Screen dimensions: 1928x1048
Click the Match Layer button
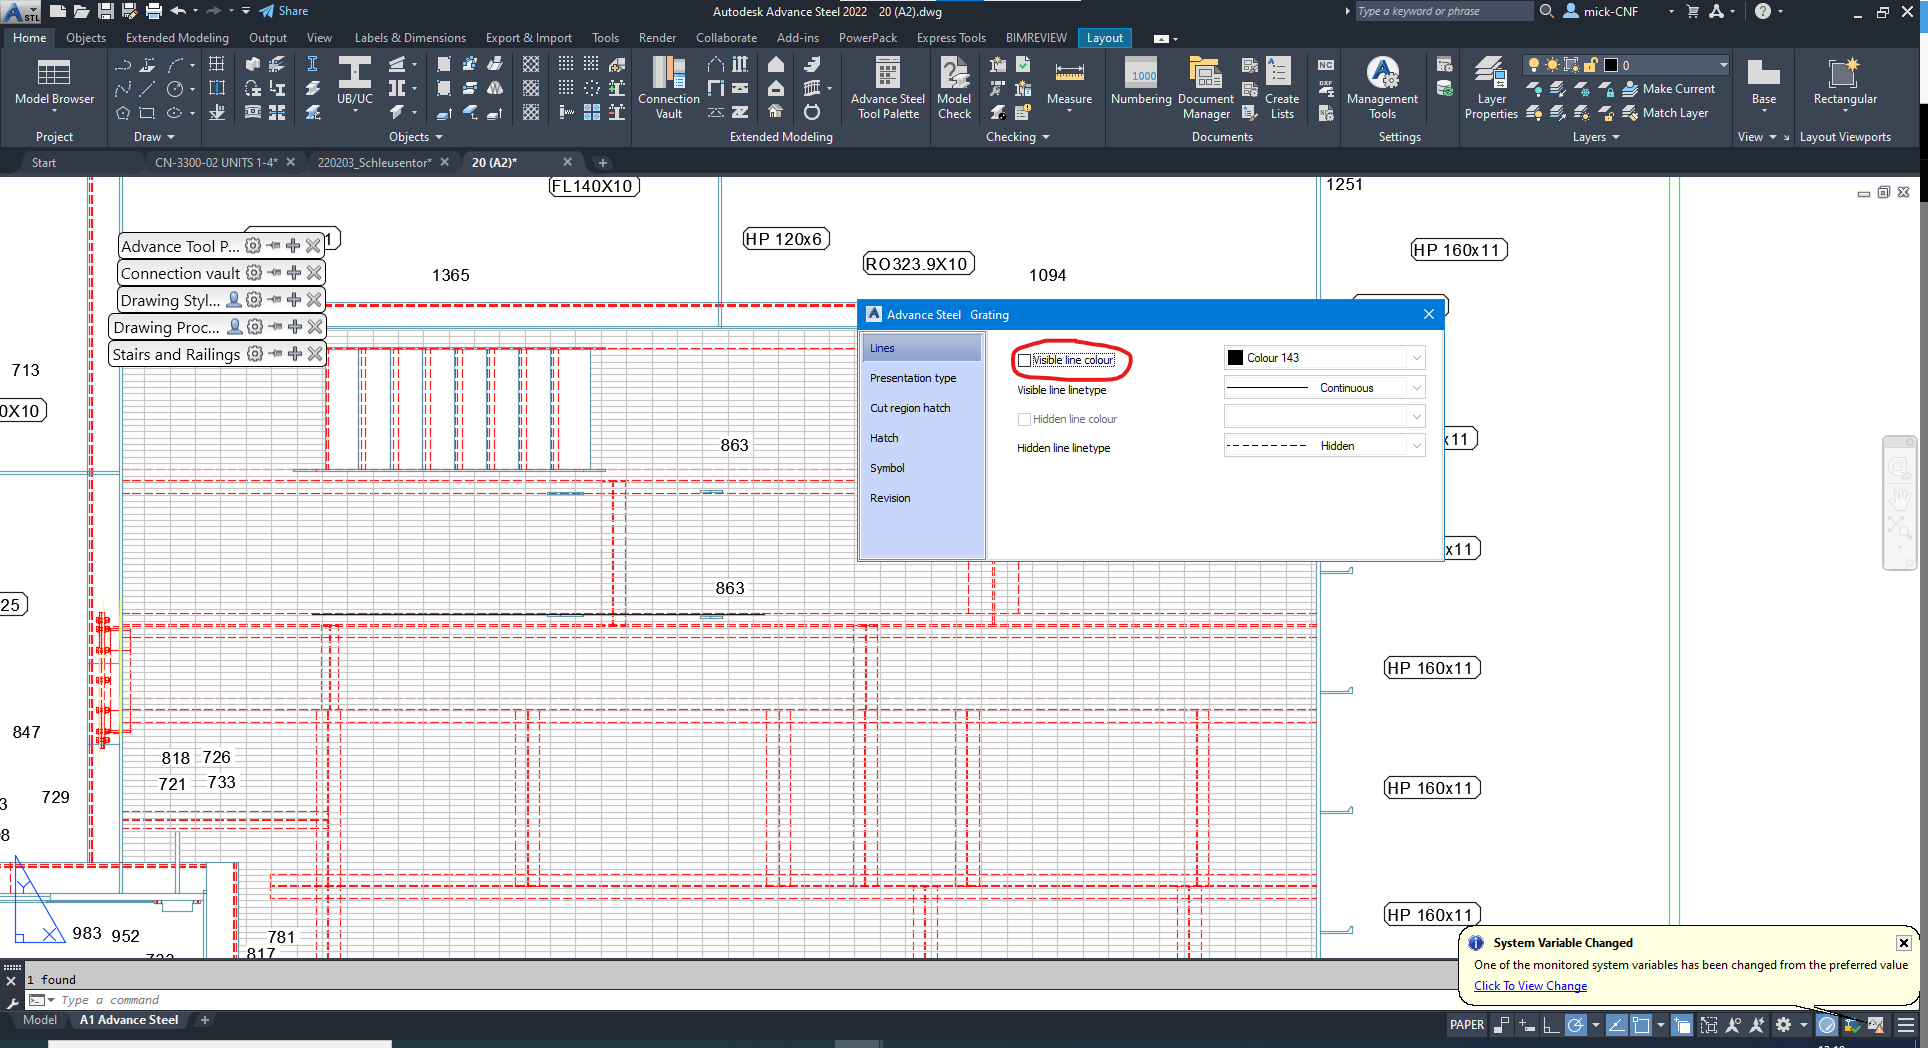[x=1665, y=113]
